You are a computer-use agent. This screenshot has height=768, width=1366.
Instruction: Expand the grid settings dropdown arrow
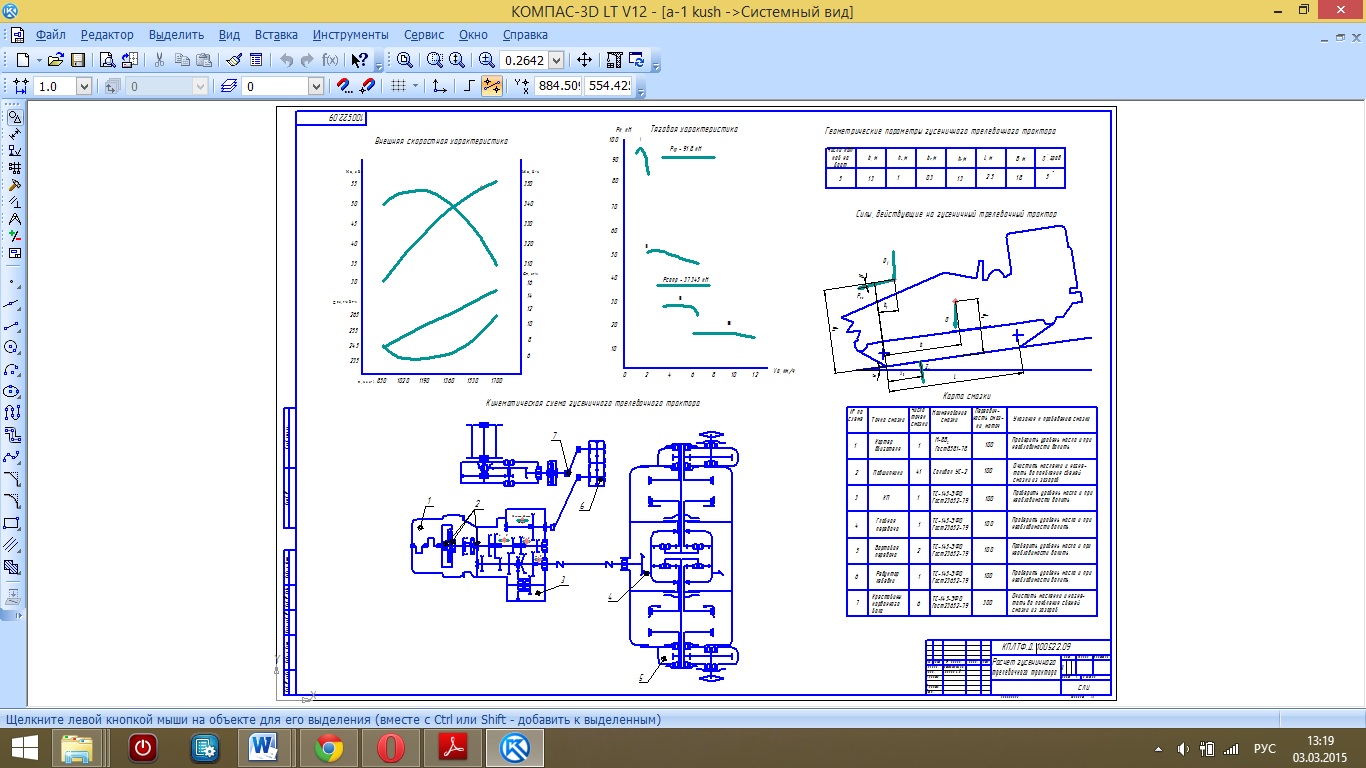click(415, 86)
